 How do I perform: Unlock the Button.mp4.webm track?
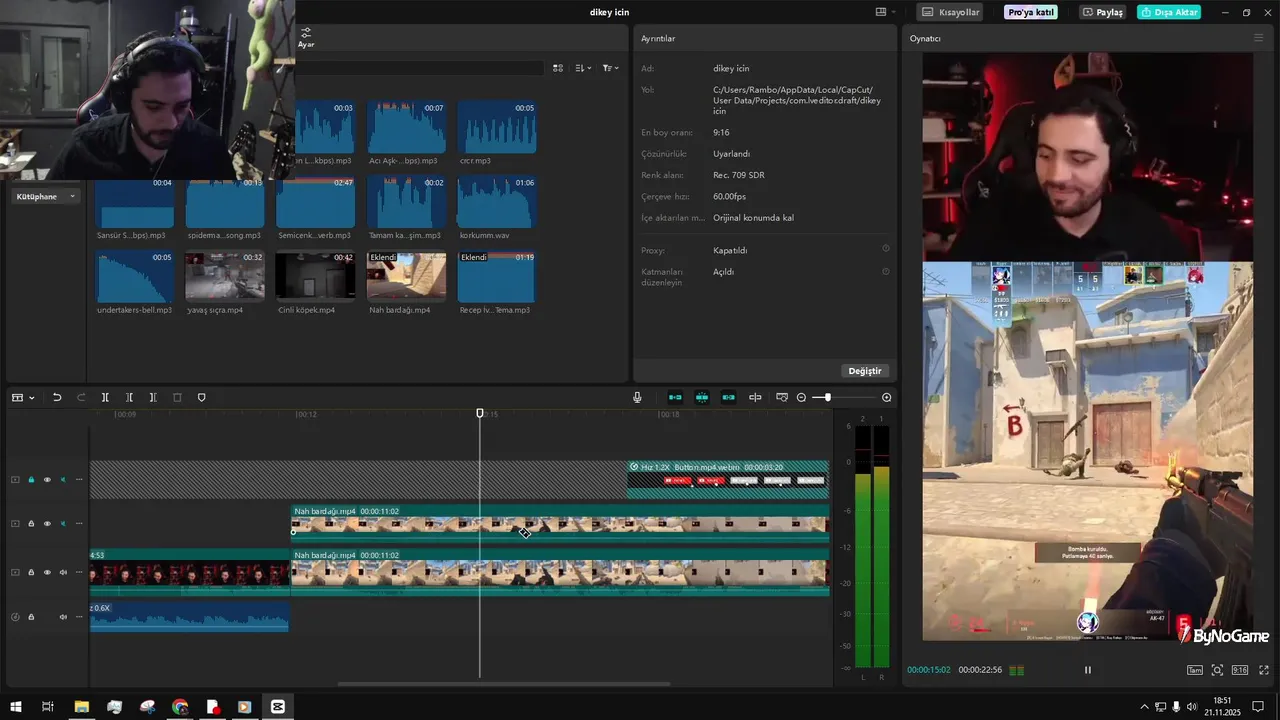[x=31, y=480]
